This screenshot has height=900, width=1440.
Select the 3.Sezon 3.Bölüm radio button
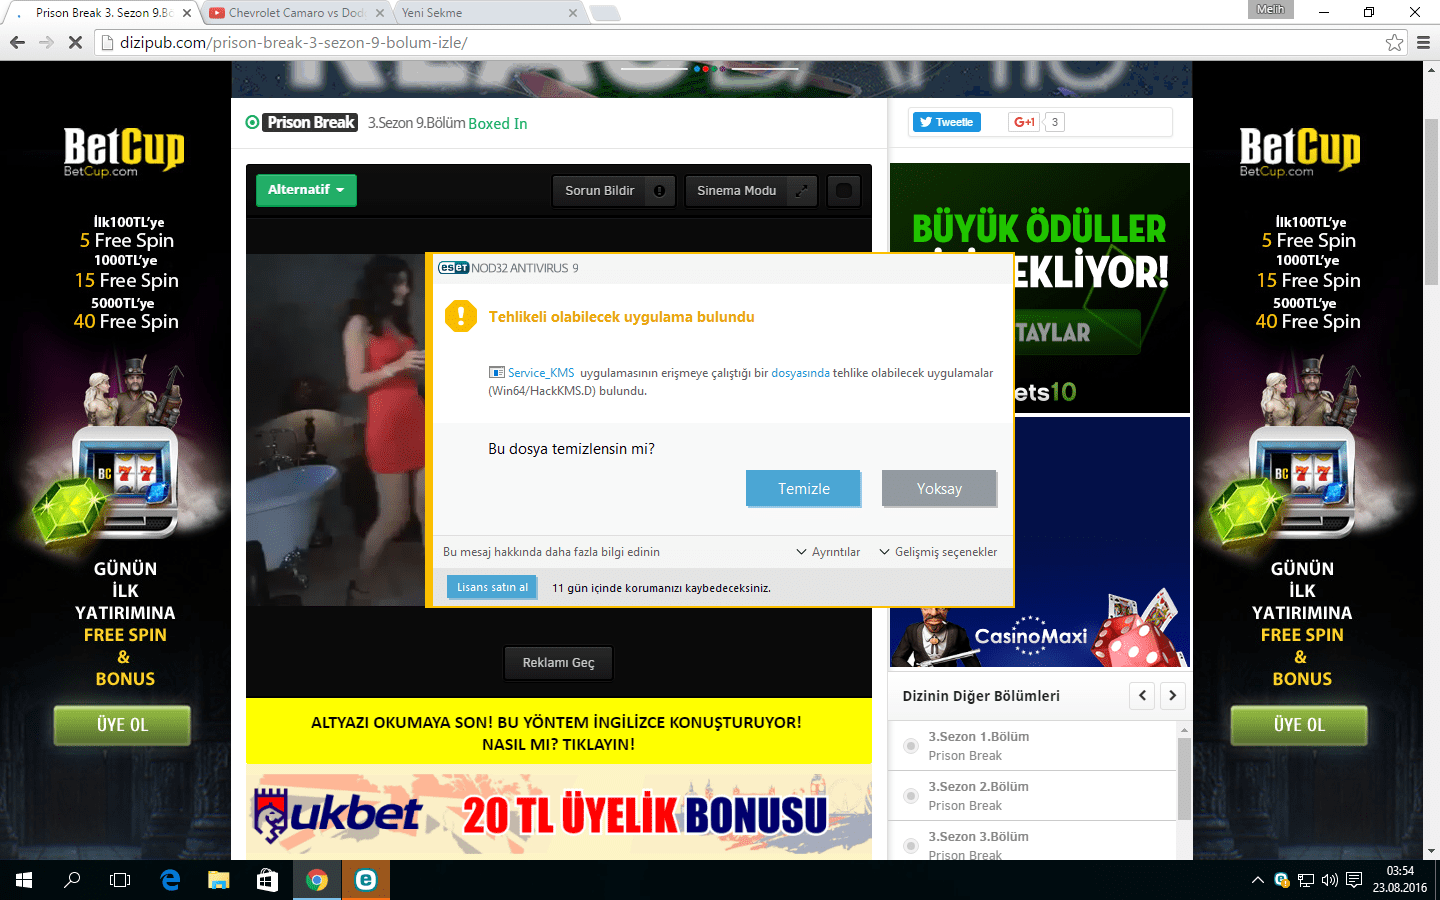pos(909,845)
